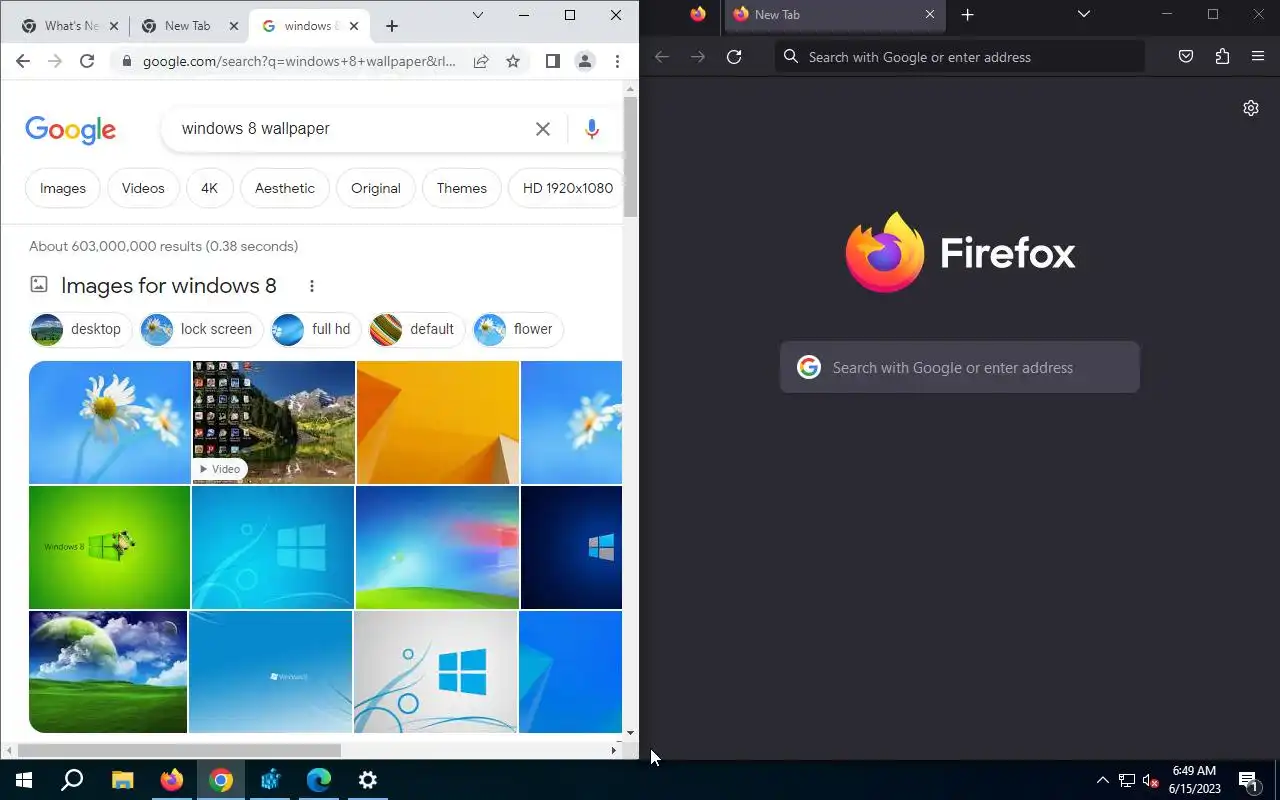Open green field with planet thumbnail
The image size is (1280, 800).
(108, 672)
